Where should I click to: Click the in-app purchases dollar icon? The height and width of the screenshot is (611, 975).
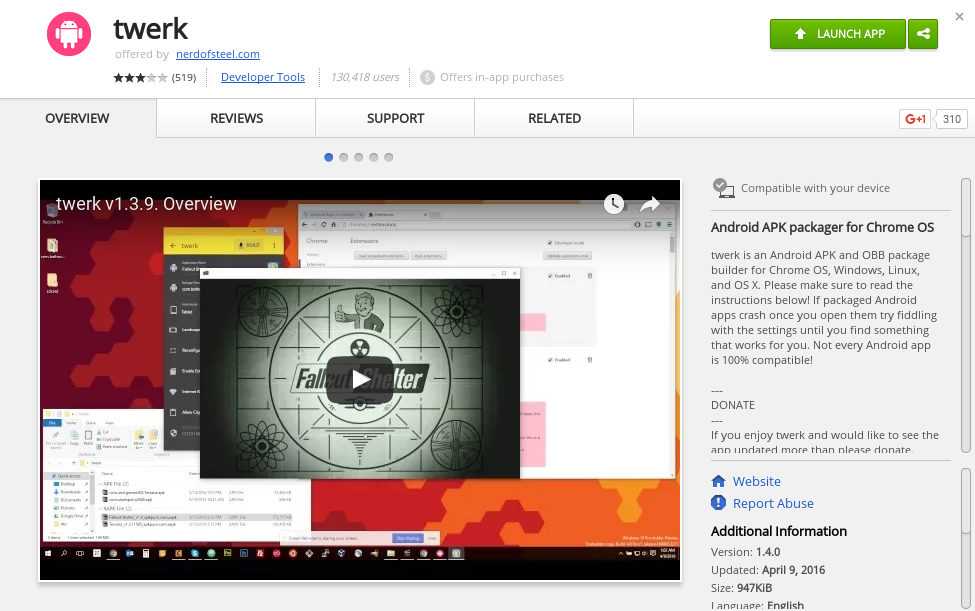(x=427, y=78)
